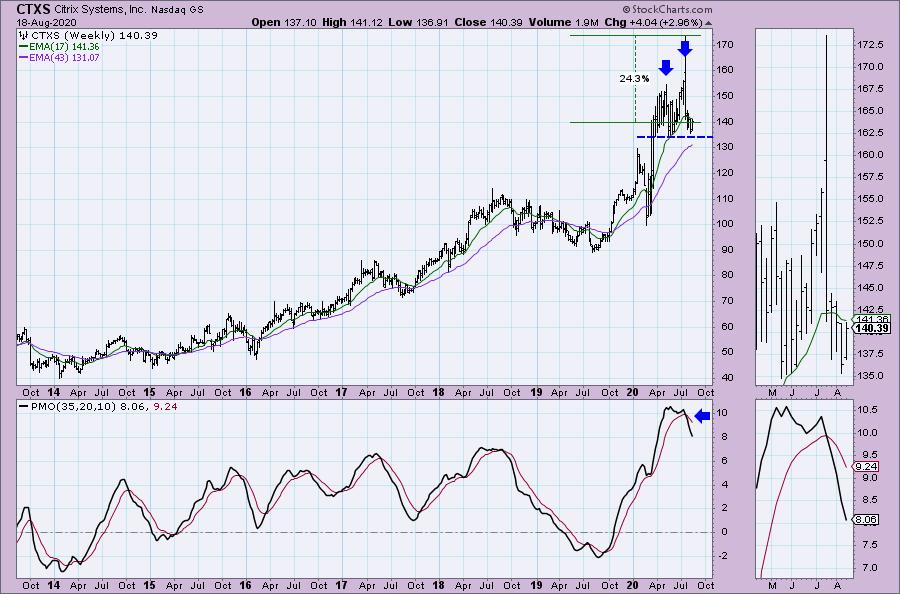The width and height of the screenshot is (900, 594).
Task: Click the -2 label on PMO value axis
Action: [x=722, y=556]
